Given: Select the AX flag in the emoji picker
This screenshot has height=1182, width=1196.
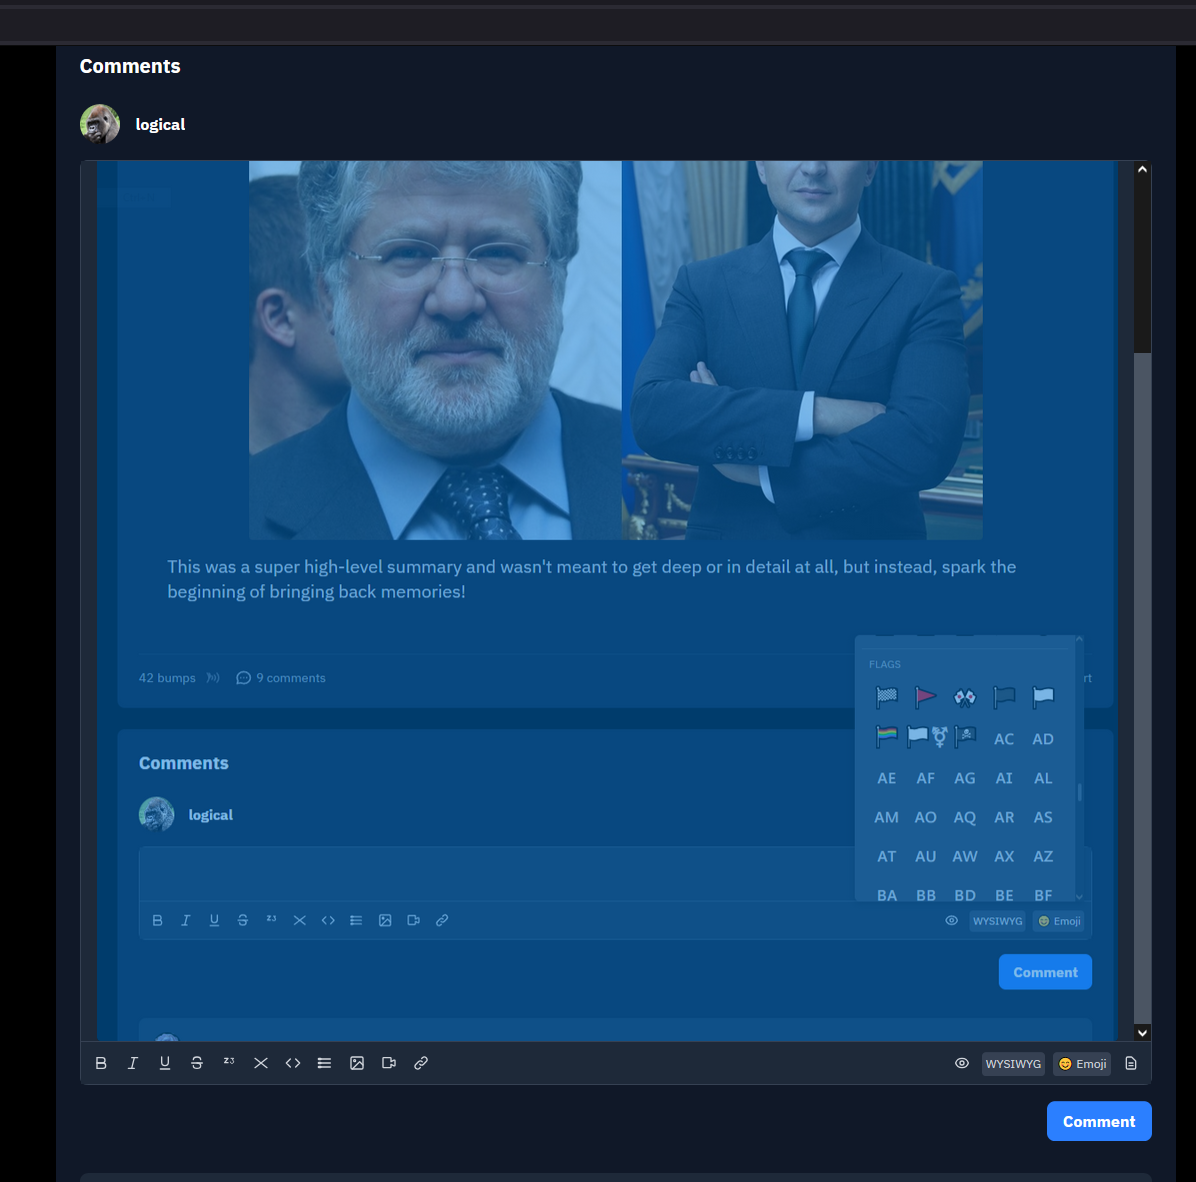Looking at the screenshot, I should [1004, 856].
